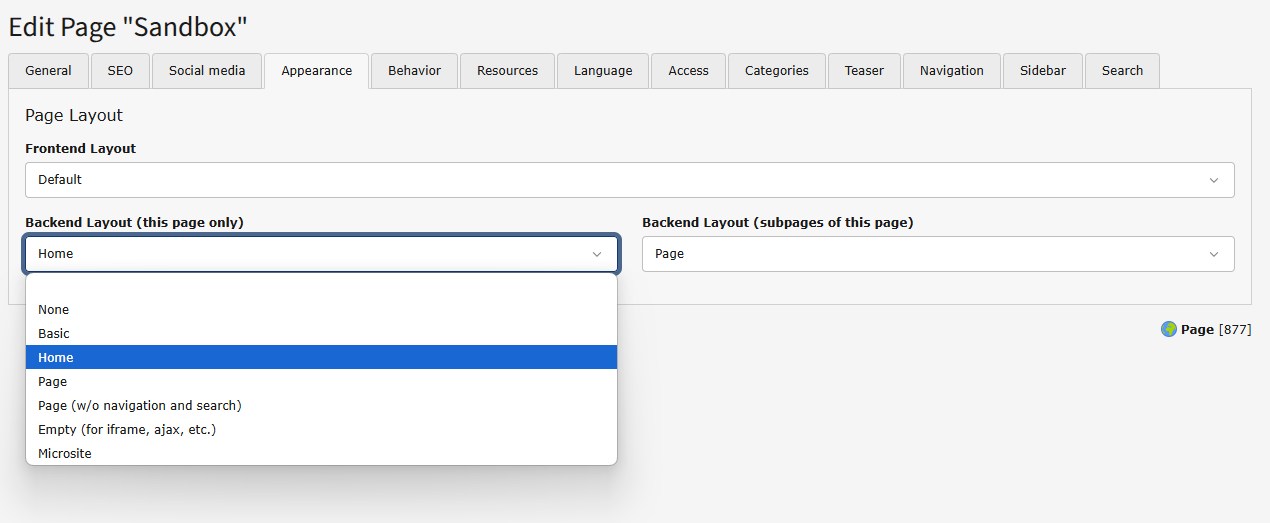1270x523 pixels.
Task: Open the Backend Layout subpages dropdown
Action: click(x=937, y=254)
